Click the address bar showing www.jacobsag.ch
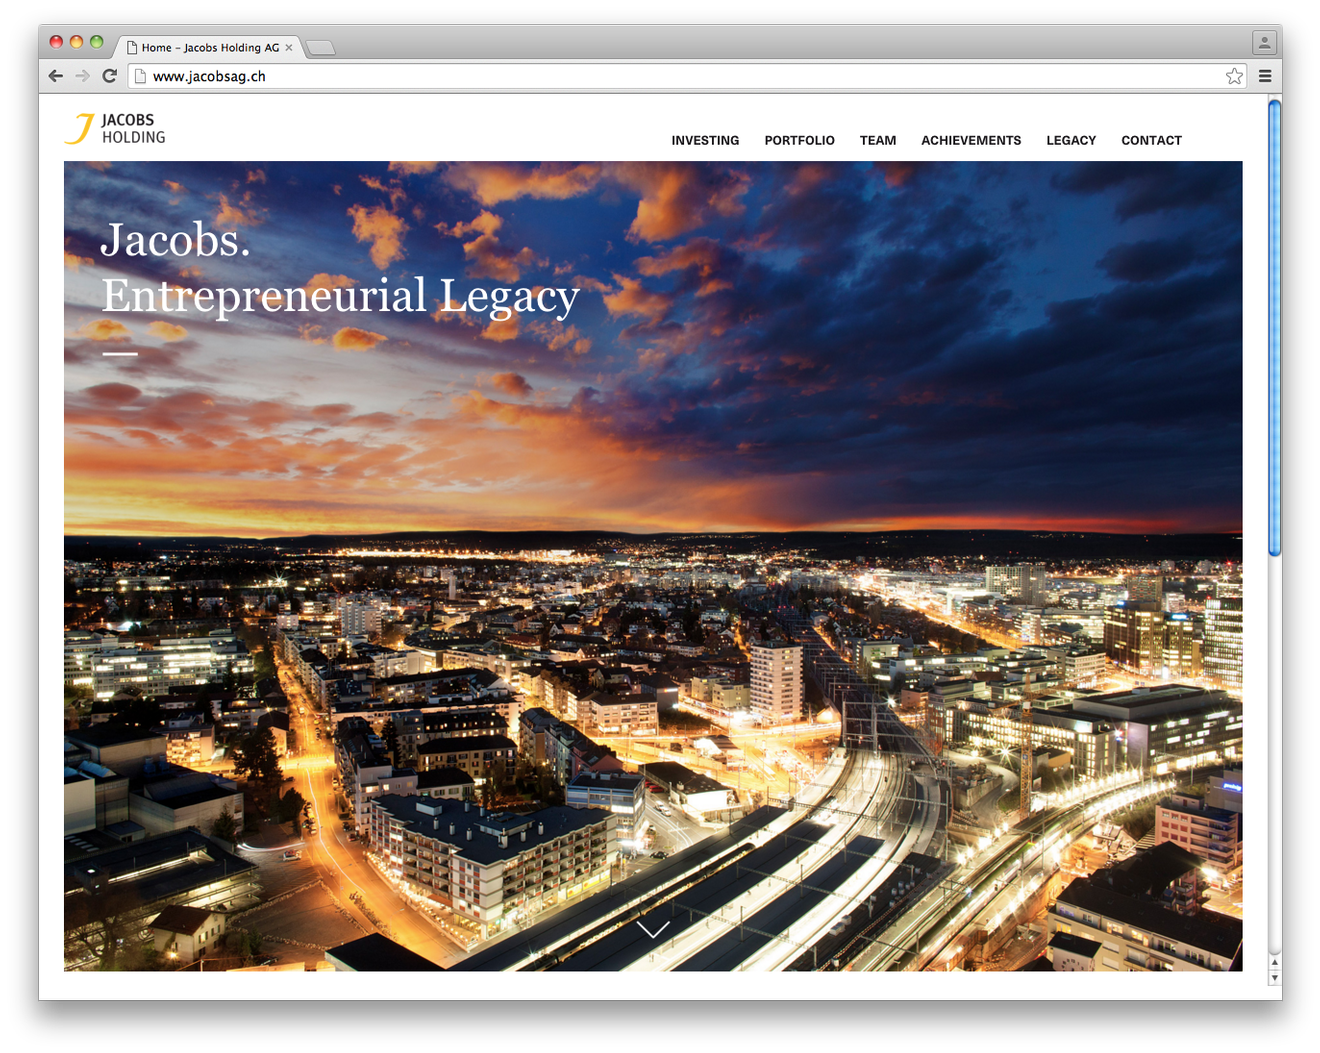This screenshot has width=1320, height=1053. point(680,76)
